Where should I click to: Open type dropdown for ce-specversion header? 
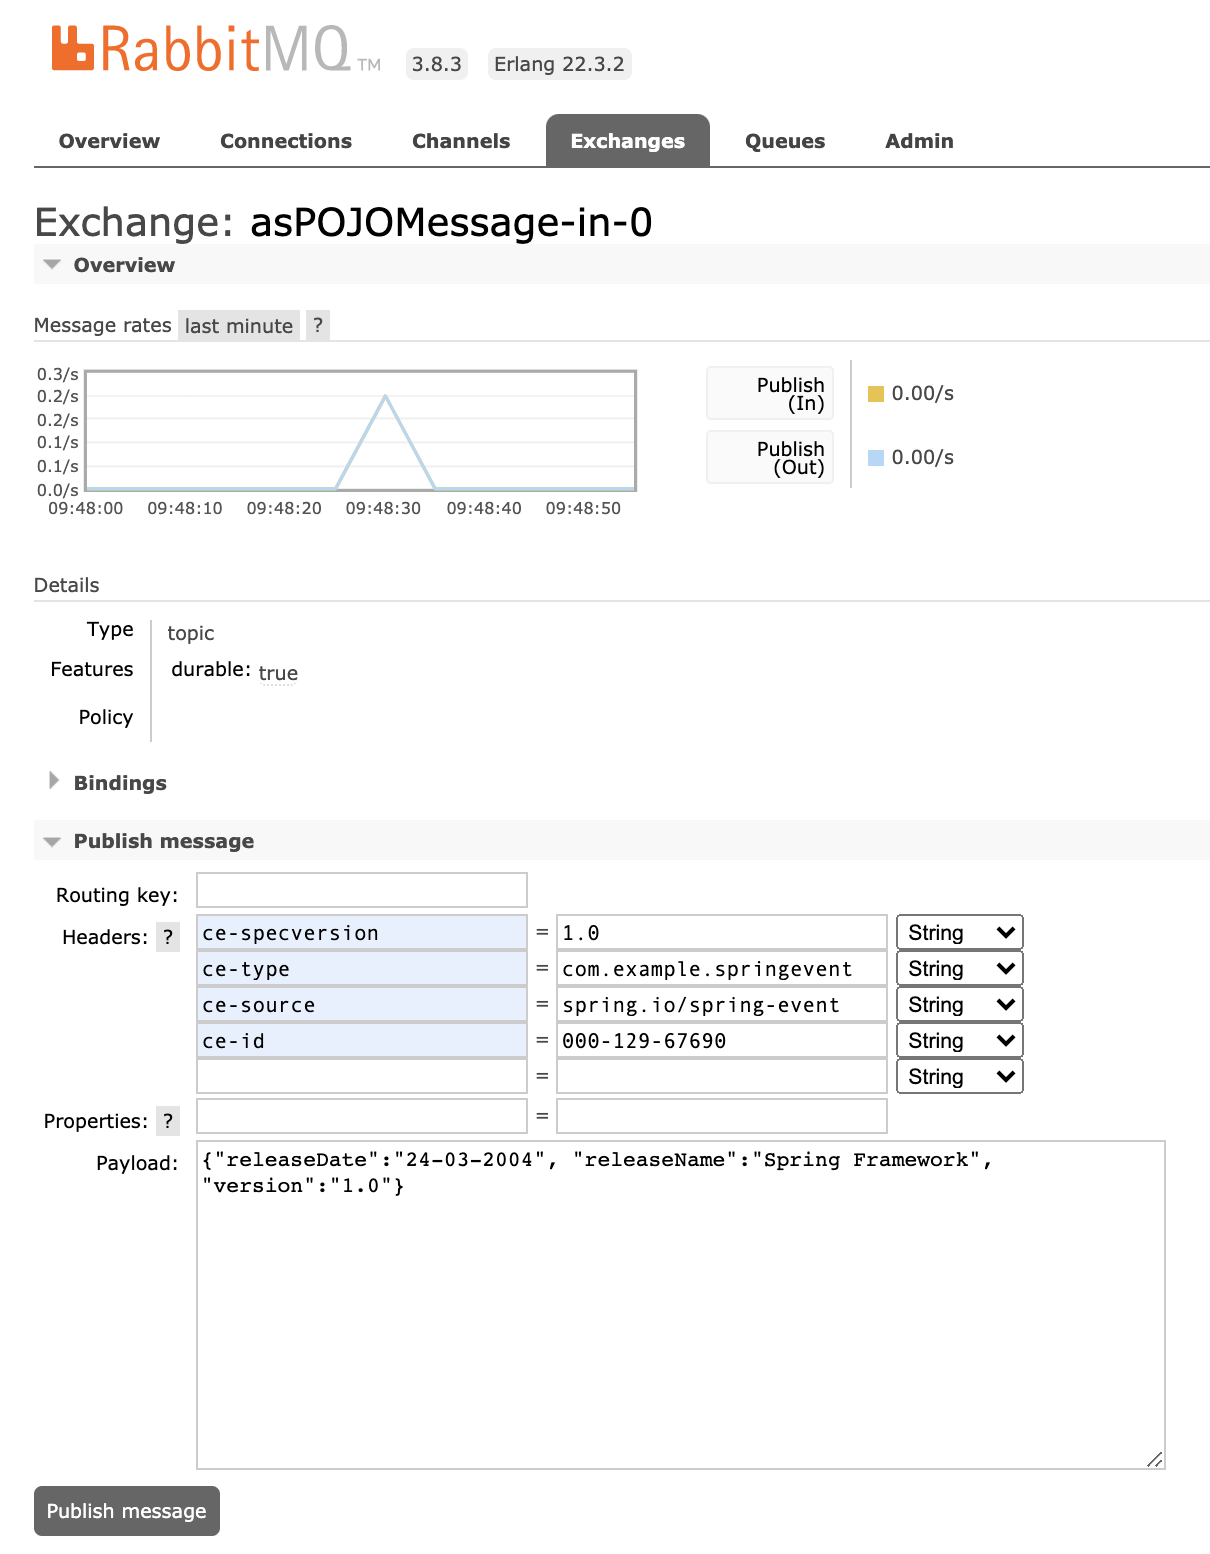[x=960, y=932]
